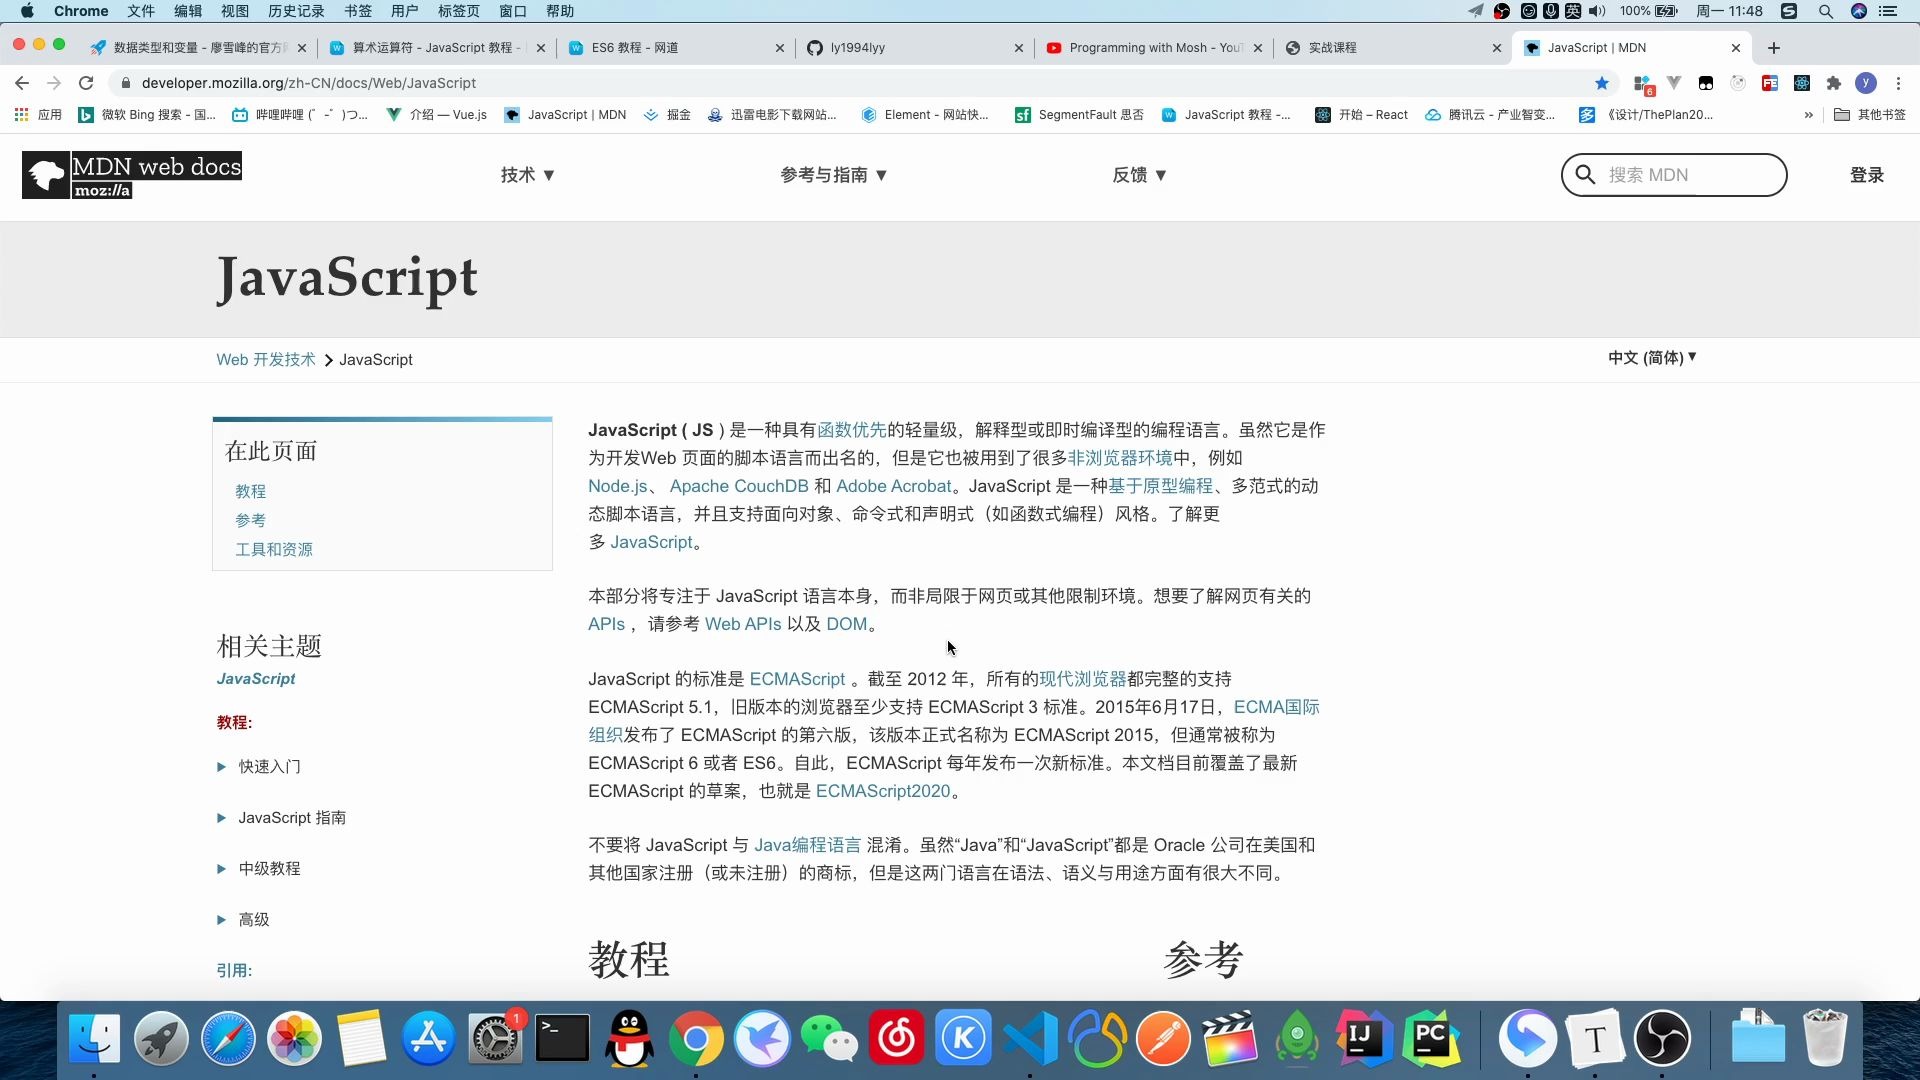1920x1080 pixels.
Task: Close the 算术运算符 - JavaScript 教程 tab
Action: [541, 48]
